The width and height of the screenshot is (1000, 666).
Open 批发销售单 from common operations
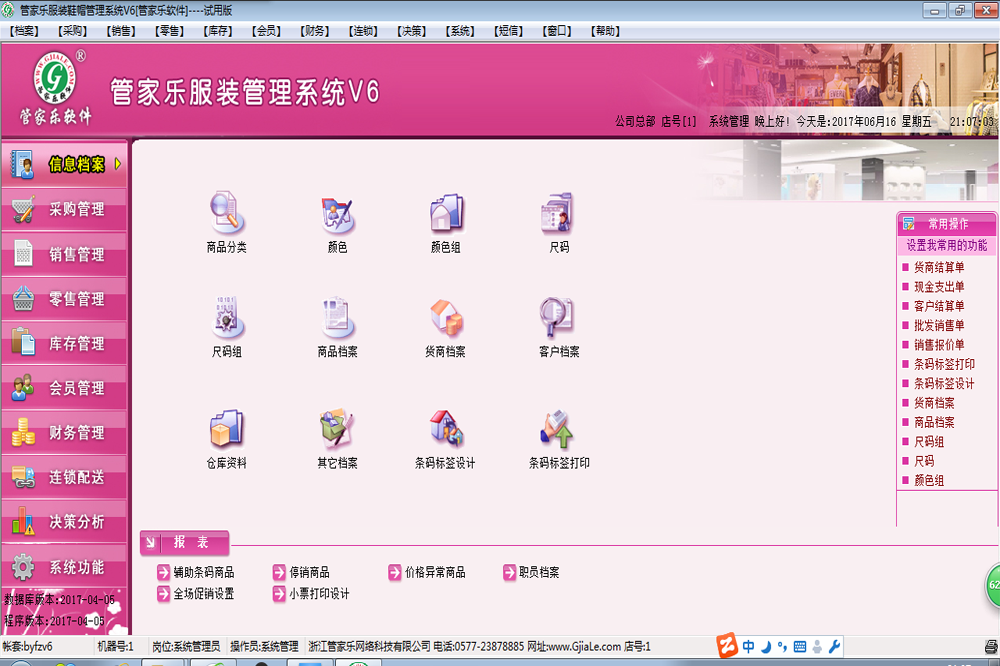[939, 325]
